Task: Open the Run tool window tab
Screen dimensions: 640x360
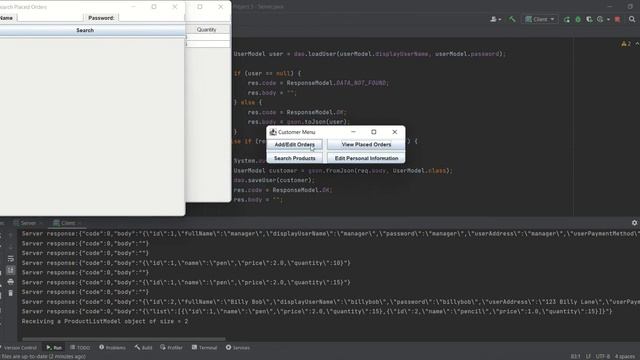Action: 54,348
